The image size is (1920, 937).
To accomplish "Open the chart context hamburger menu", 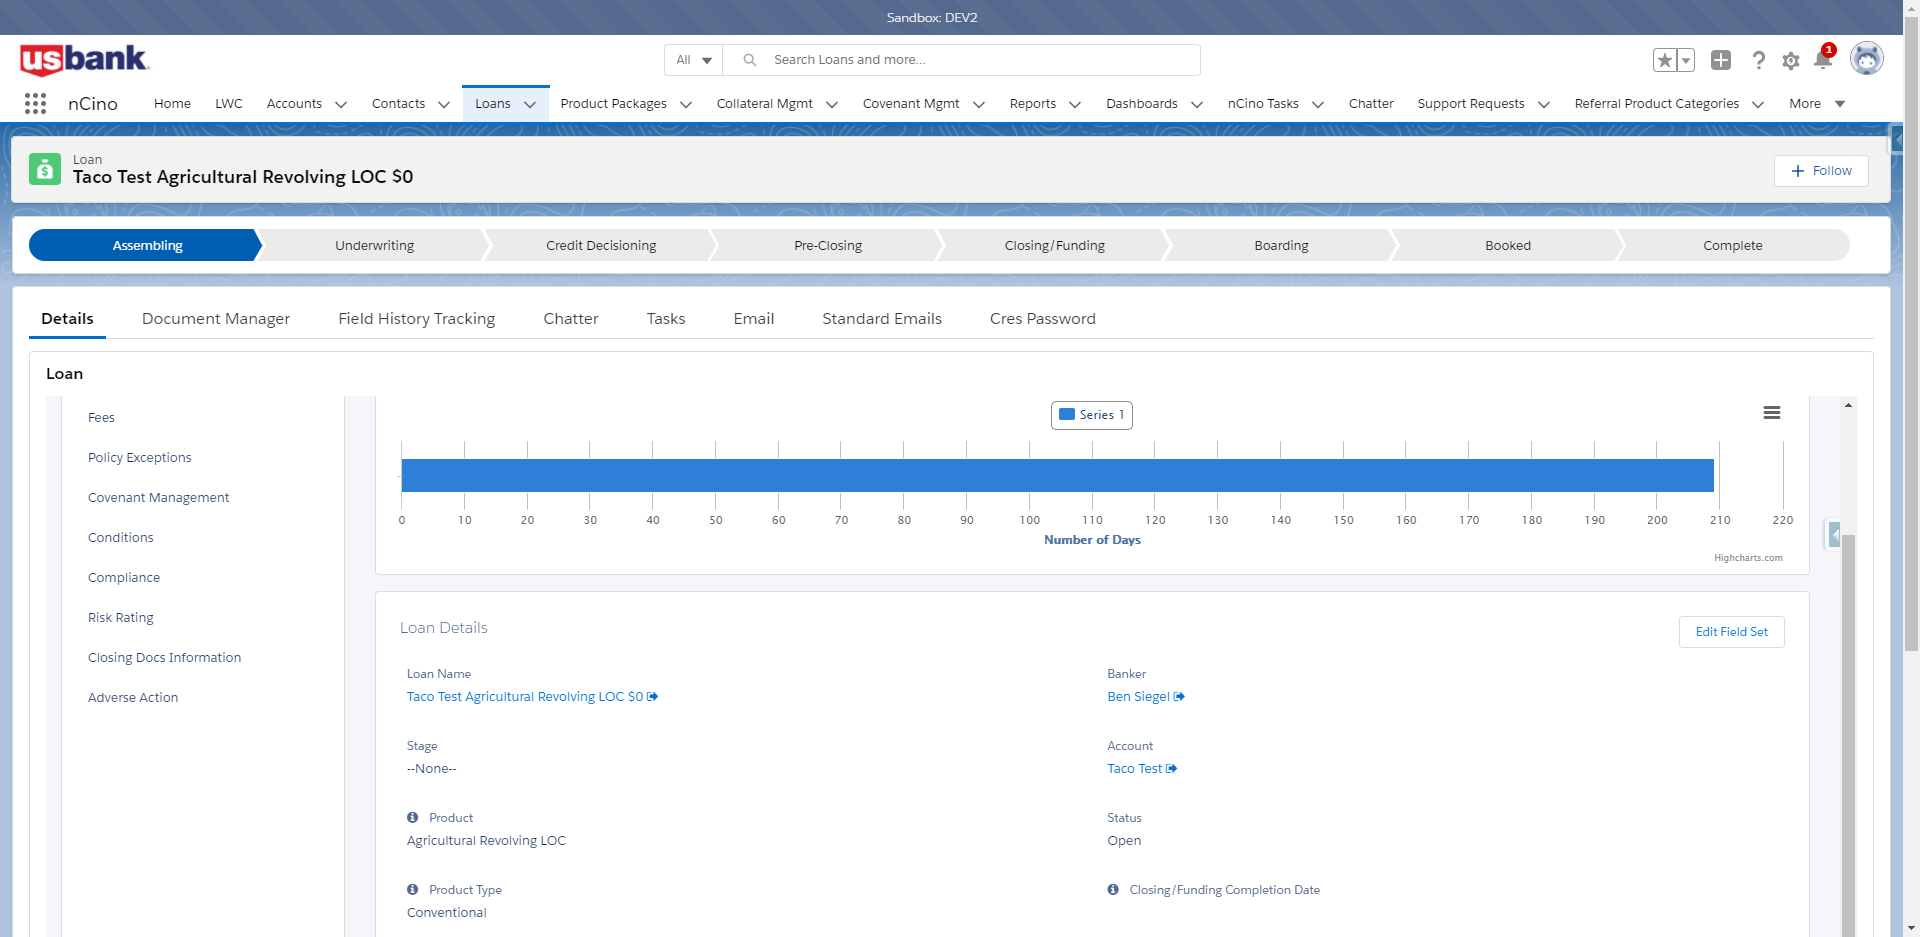I will point(1771,413).
